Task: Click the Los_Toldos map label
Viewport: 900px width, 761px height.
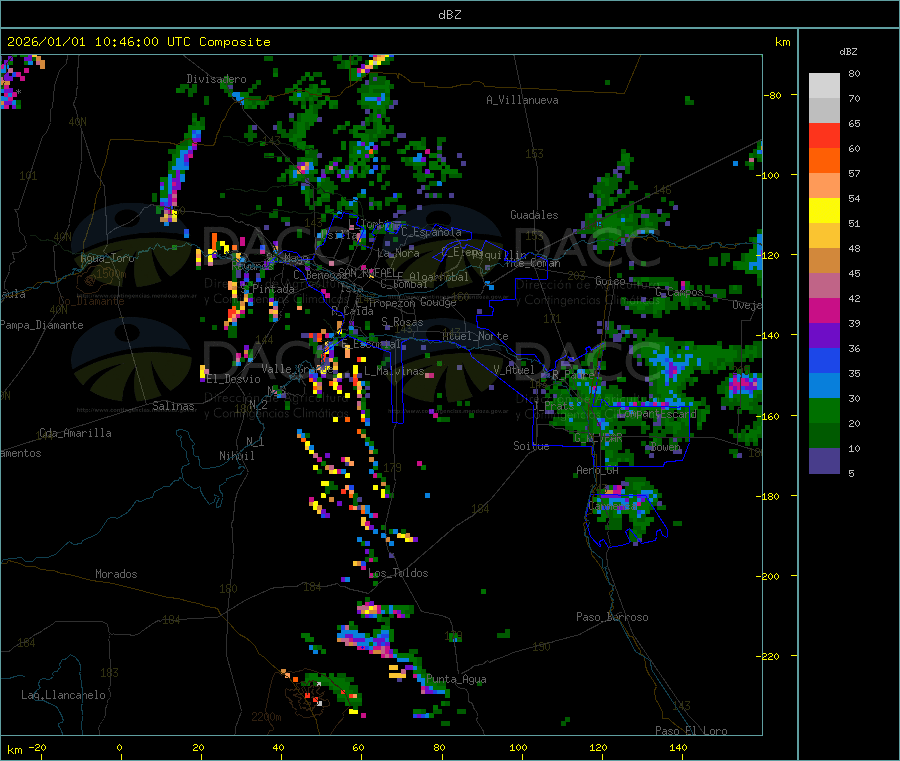Action: (398, 573)
